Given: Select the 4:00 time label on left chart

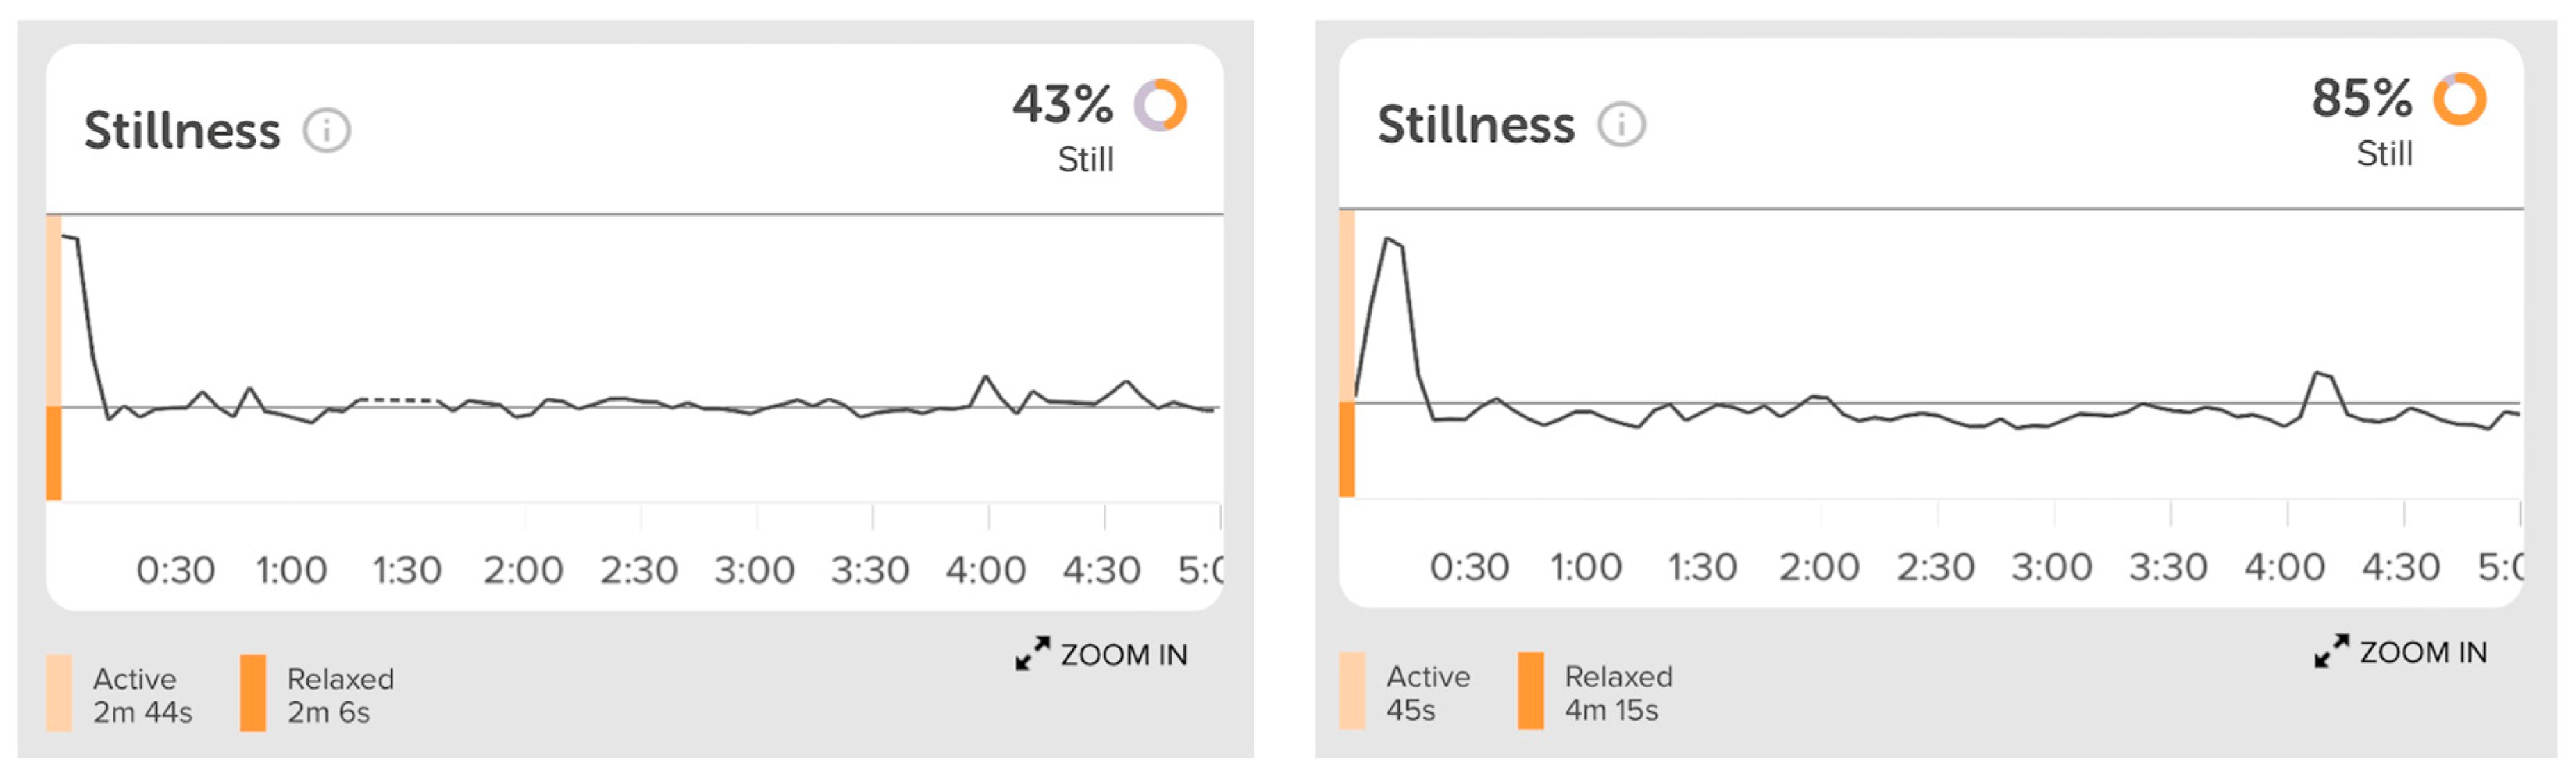Looking at the screenshot, I should [x=986, y=571].
